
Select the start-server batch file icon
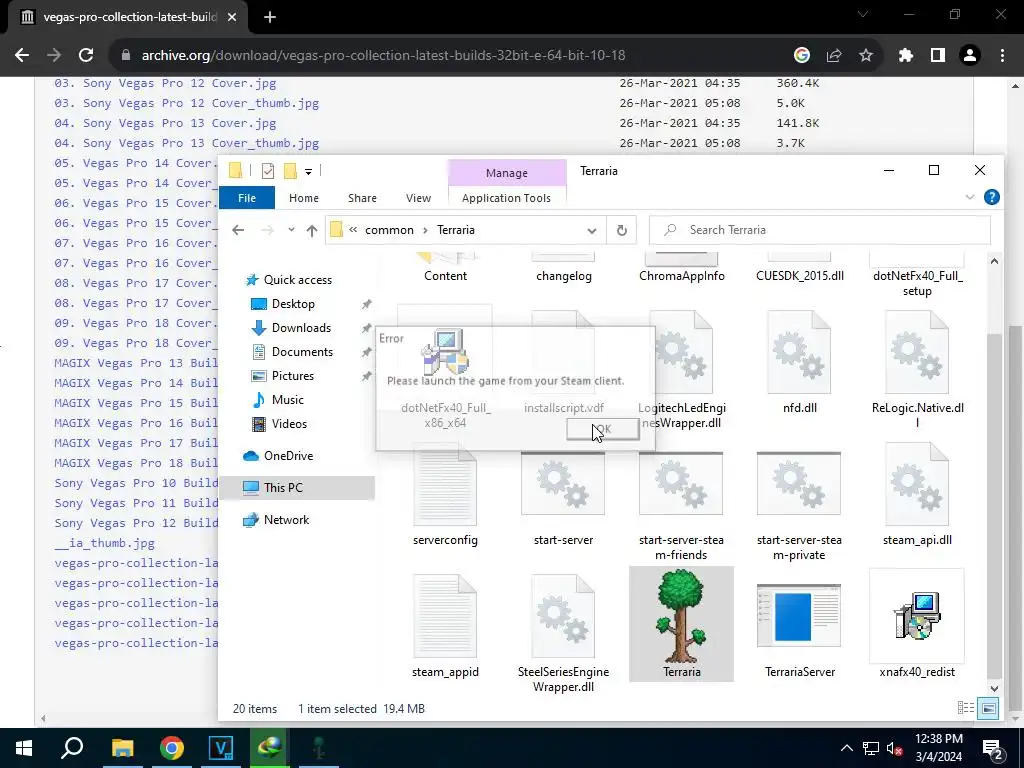(x=563, y=484)
